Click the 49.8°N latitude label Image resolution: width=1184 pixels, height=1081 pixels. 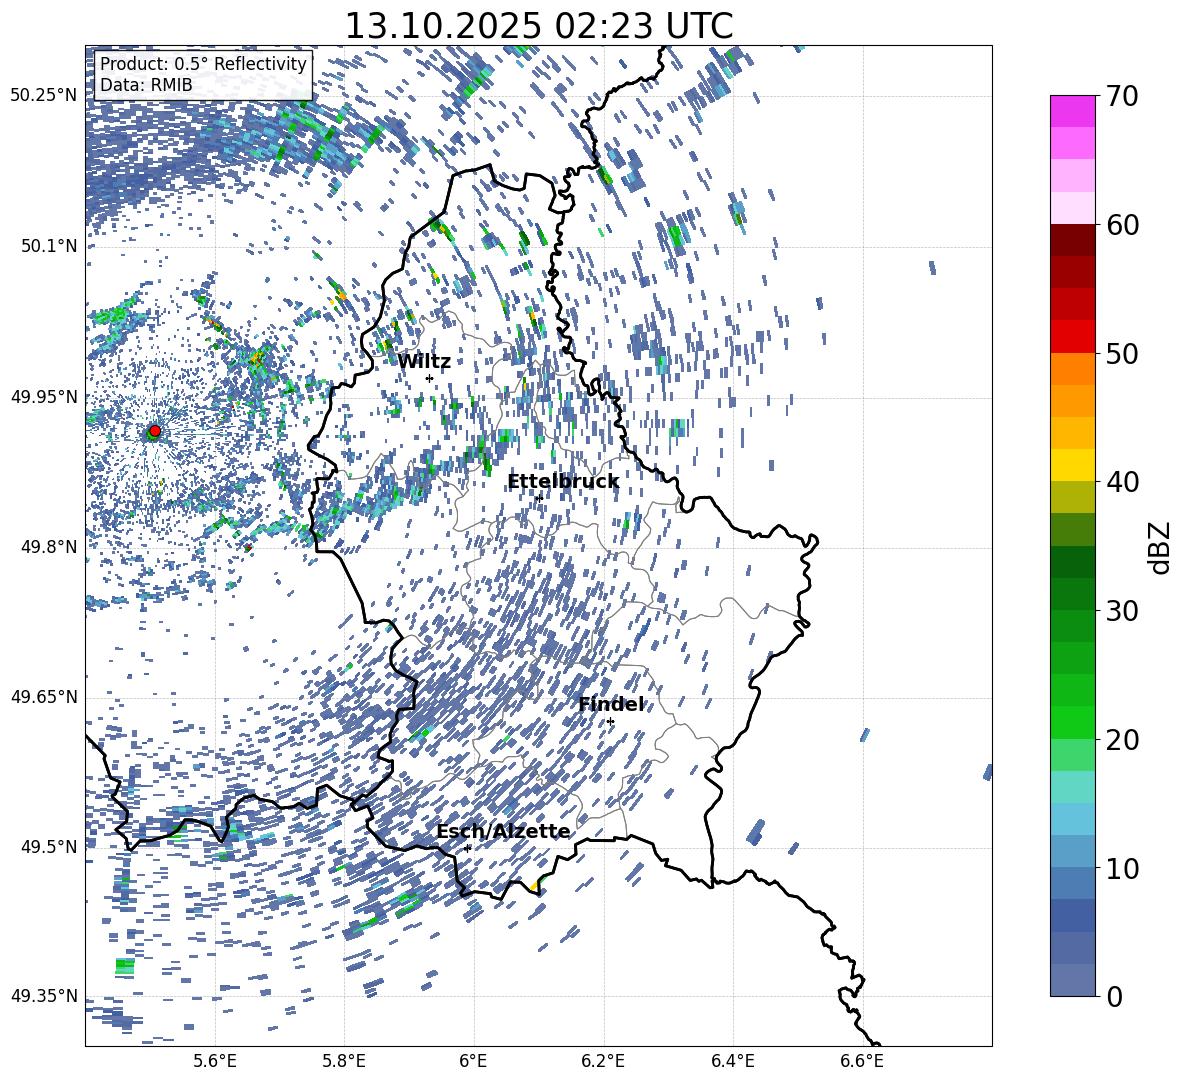click(50, 547)
